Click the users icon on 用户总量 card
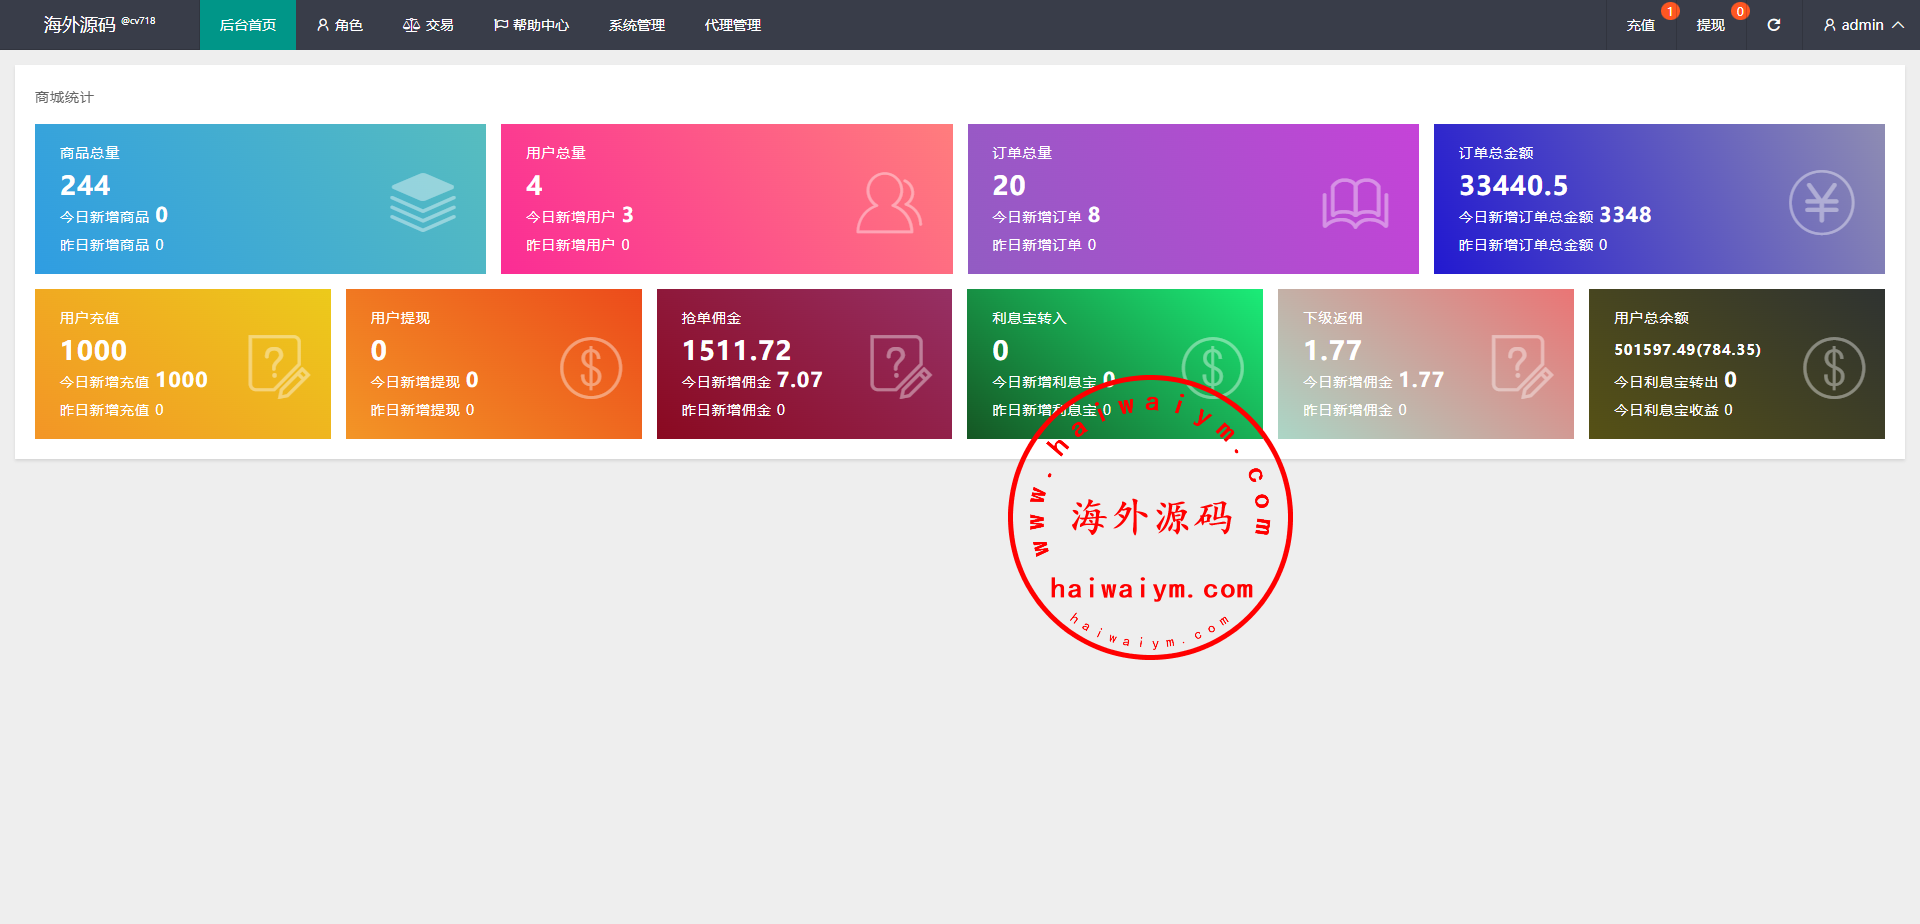1920x924 pixels. (888, 203)
